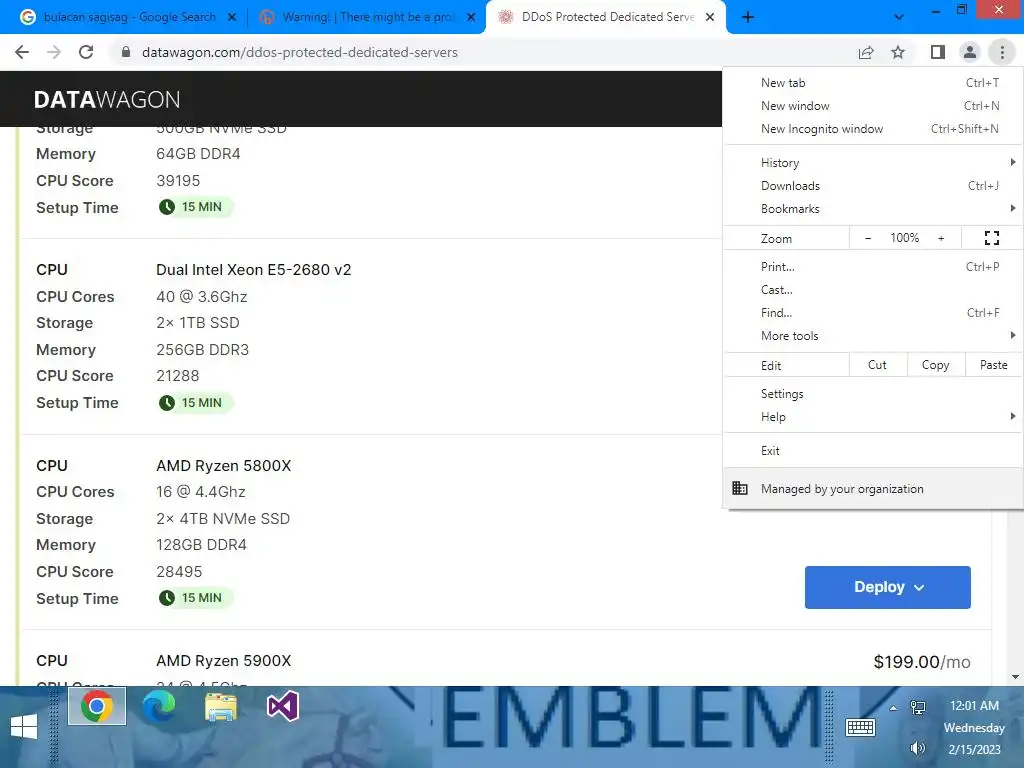Click the 15 MIN badge under 21288
Image resolution: width=1024 pixels, height=768 pixels.
(195, 403)
